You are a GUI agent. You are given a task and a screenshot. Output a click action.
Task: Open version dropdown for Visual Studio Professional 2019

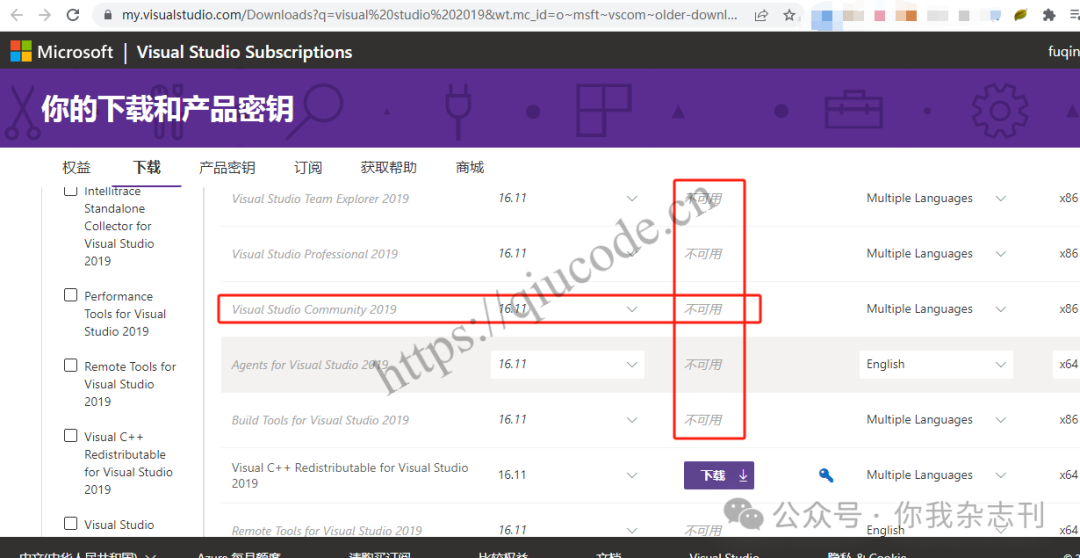tap(568, 254)
